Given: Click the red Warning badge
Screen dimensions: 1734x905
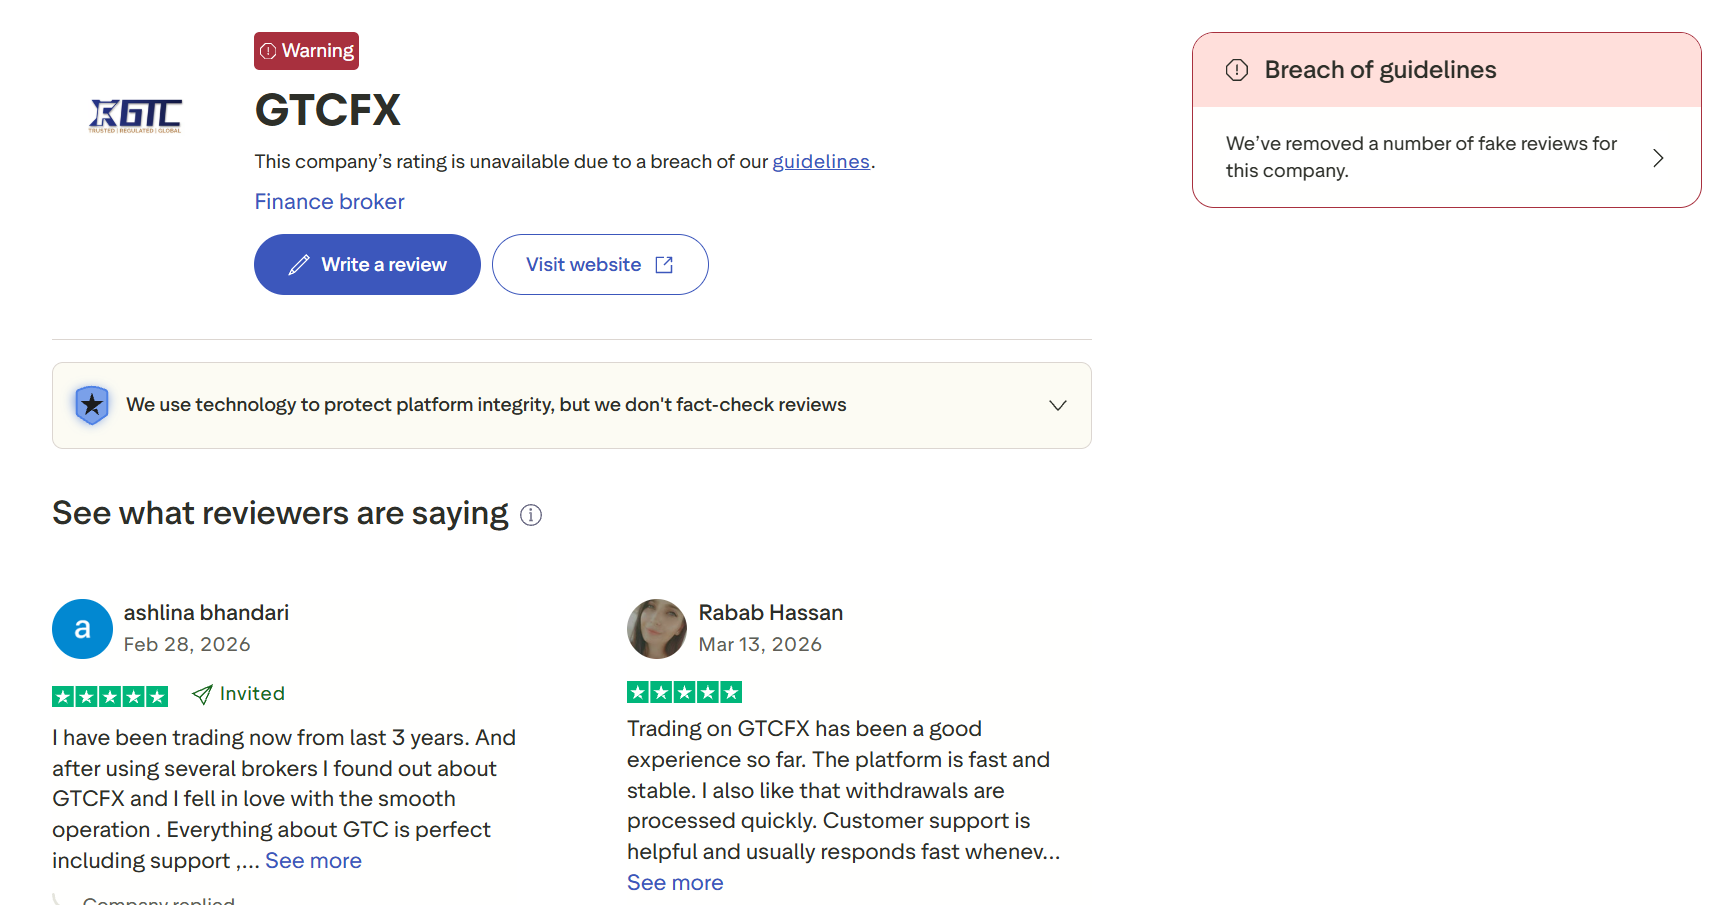Looking at the screenshot, I should point(306,51).
